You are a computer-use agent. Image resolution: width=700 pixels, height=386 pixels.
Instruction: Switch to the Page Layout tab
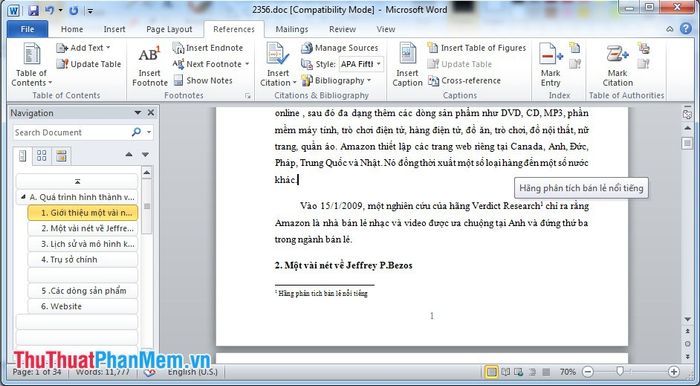(169, 29)
